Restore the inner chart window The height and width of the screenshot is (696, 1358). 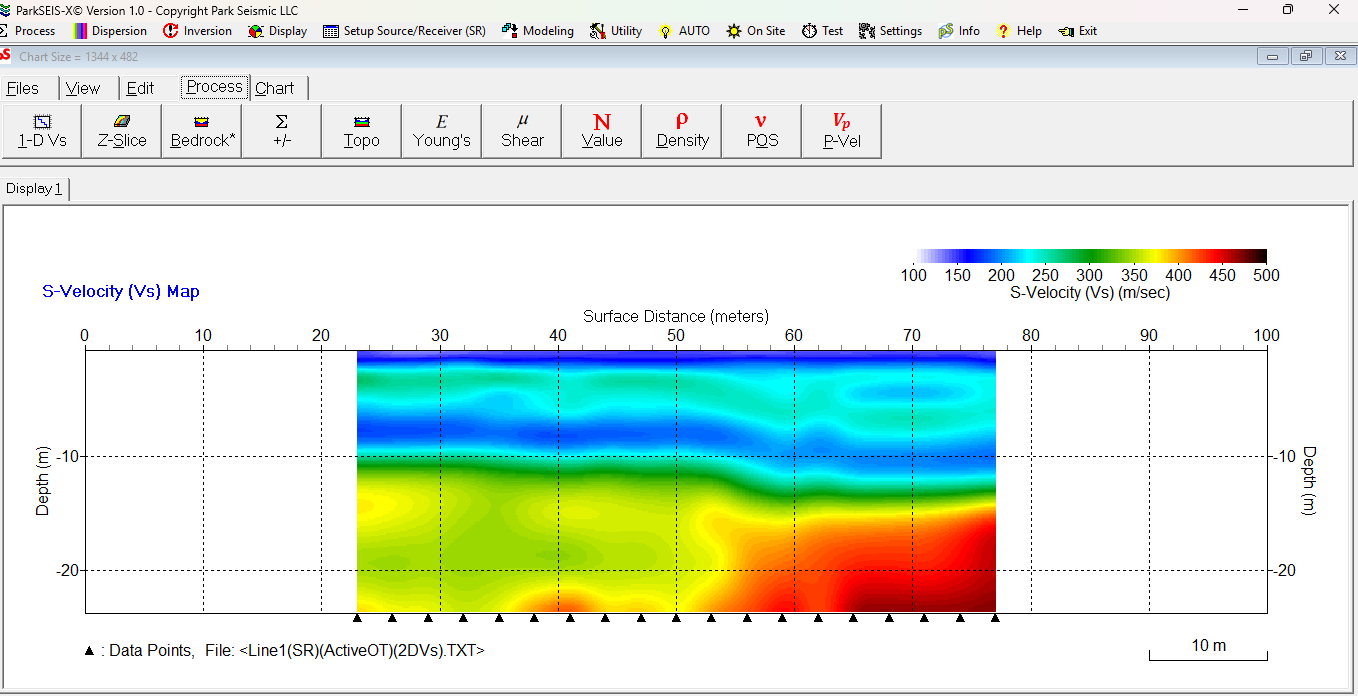[x=1306, y=57]
